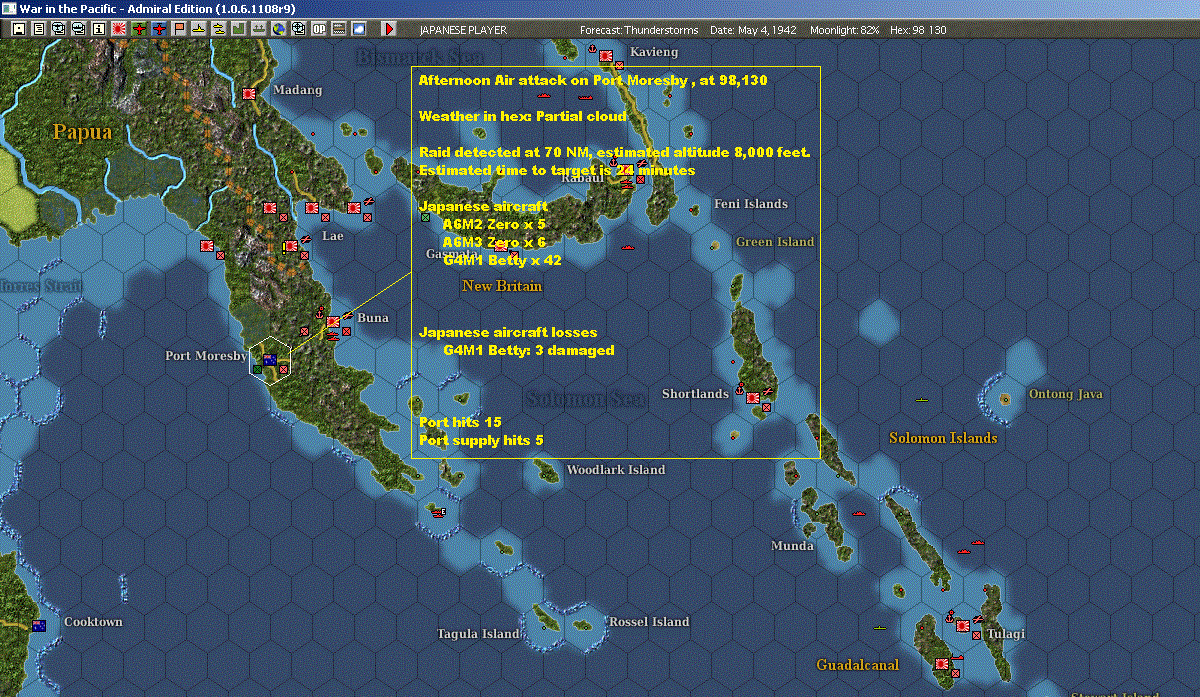
Task: Click the Hex: 98 130 status text
Action: 917,30
